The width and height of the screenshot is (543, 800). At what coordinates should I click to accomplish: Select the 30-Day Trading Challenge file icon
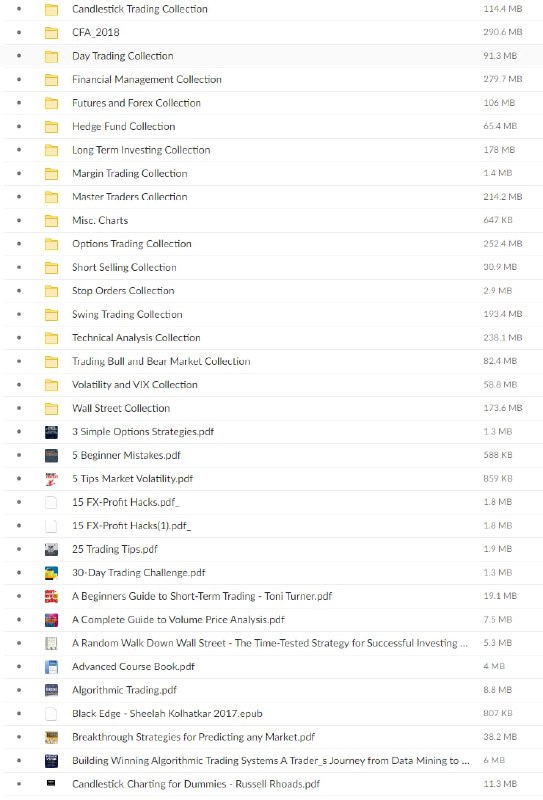(x=51, y=572)
